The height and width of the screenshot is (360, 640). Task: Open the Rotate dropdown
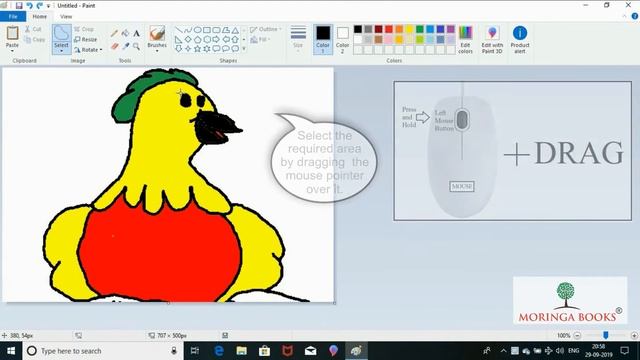89,50
